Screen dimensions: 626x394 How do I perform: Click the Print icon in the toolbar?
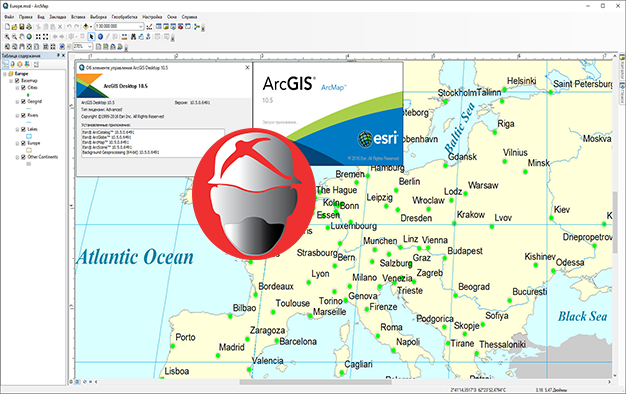(x=29, y=27)
